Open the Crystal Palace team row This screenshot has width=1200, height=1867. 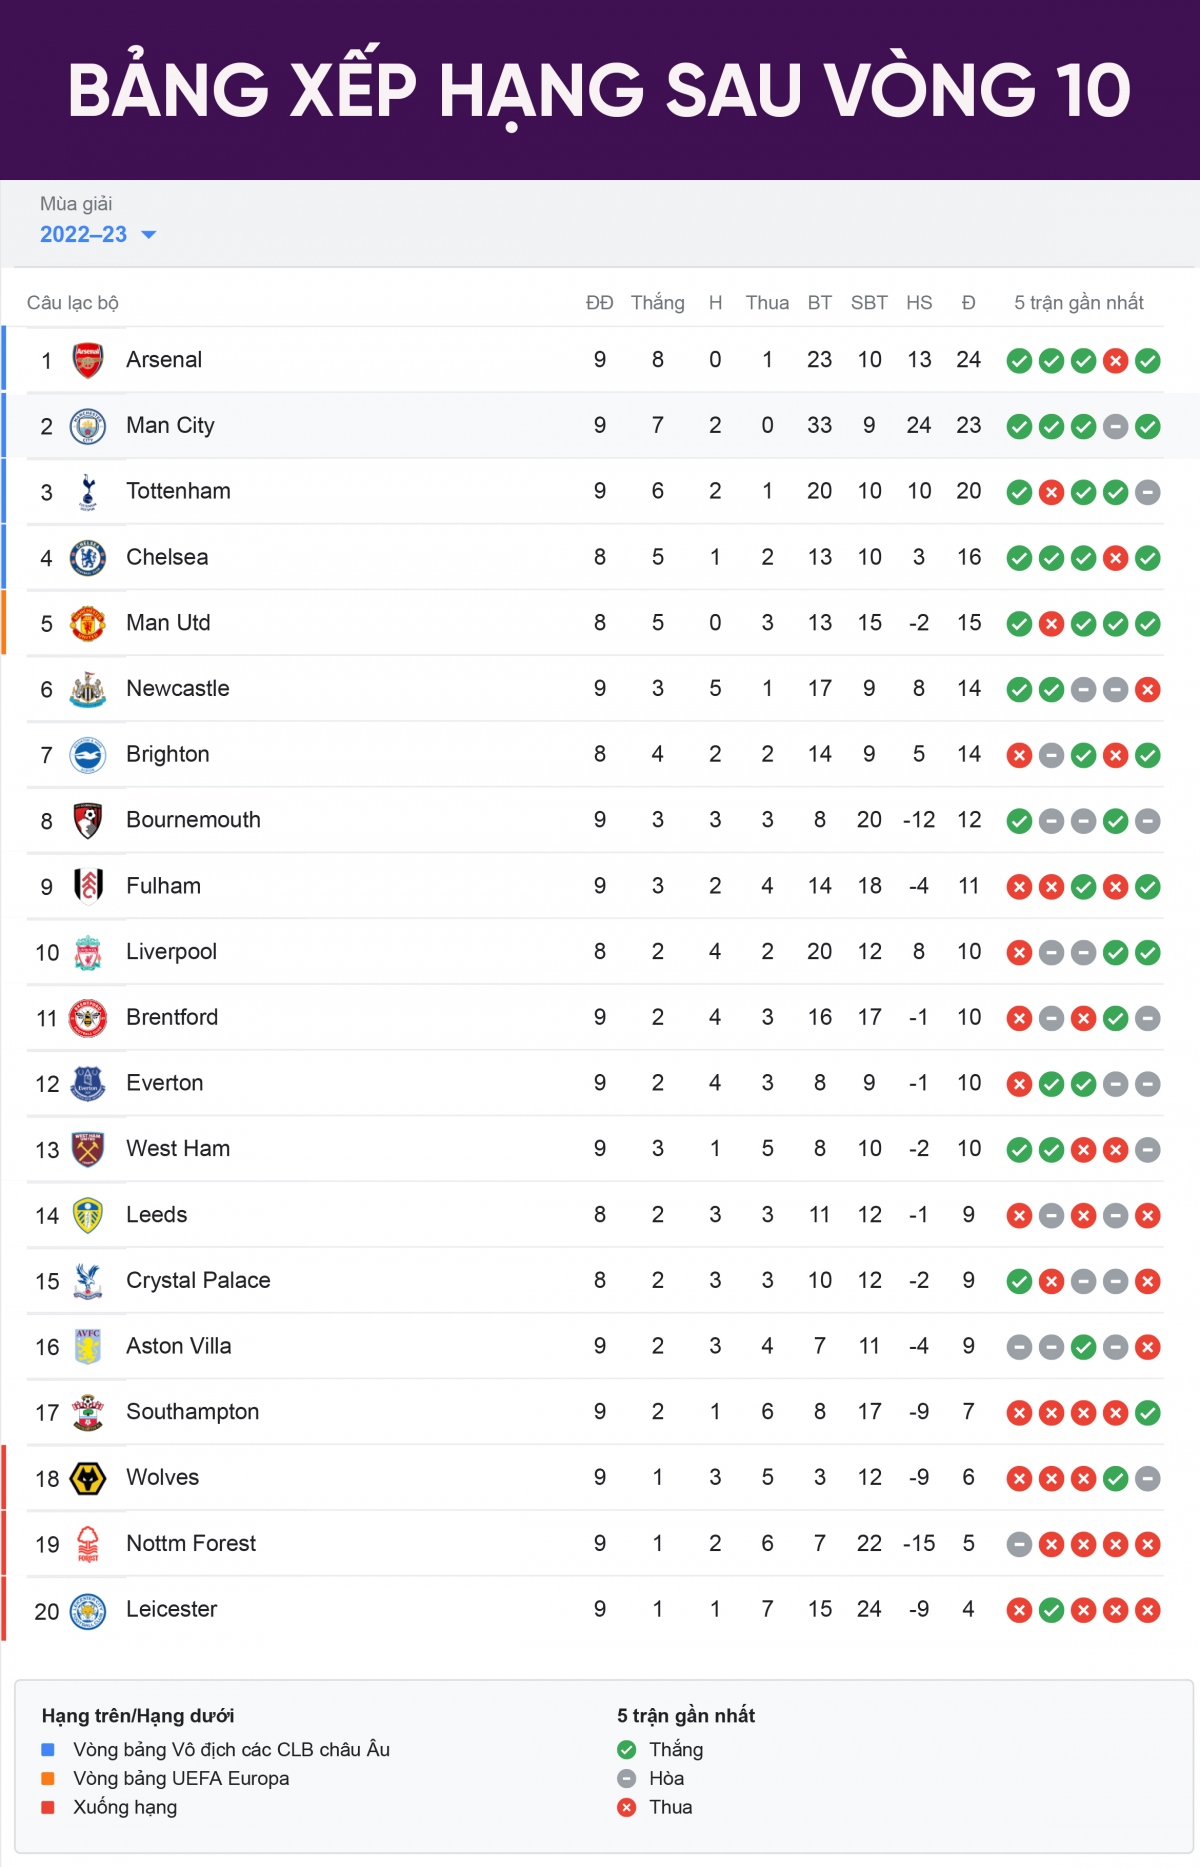pos(595,1280)
